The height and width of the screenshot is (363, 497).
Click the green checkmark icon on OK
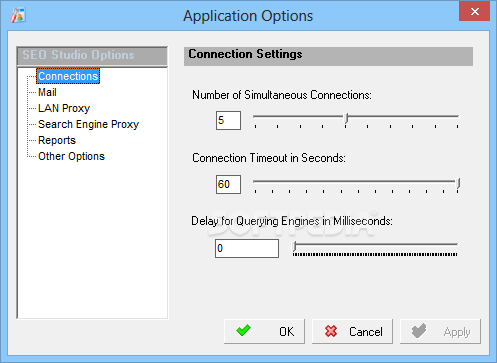point(243,330)
